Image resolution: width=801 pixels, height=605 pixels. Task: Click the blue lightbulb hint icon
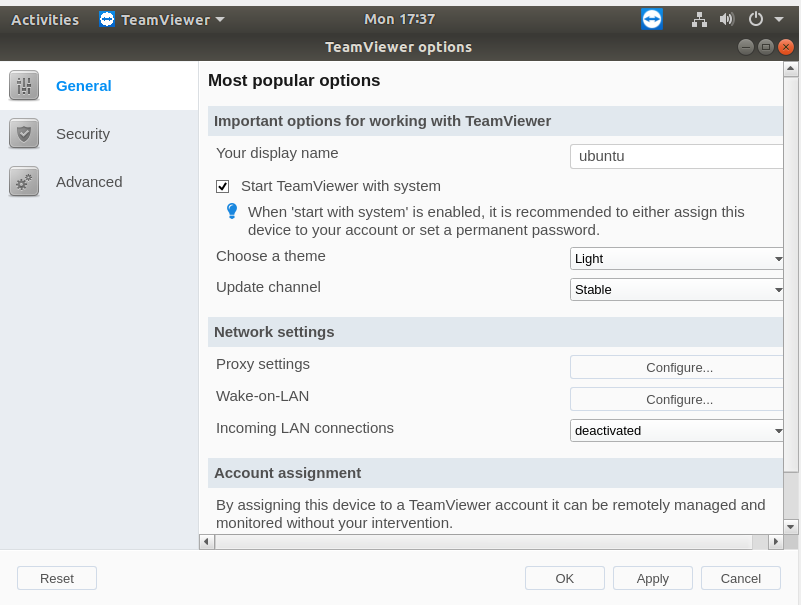point(232,211)
